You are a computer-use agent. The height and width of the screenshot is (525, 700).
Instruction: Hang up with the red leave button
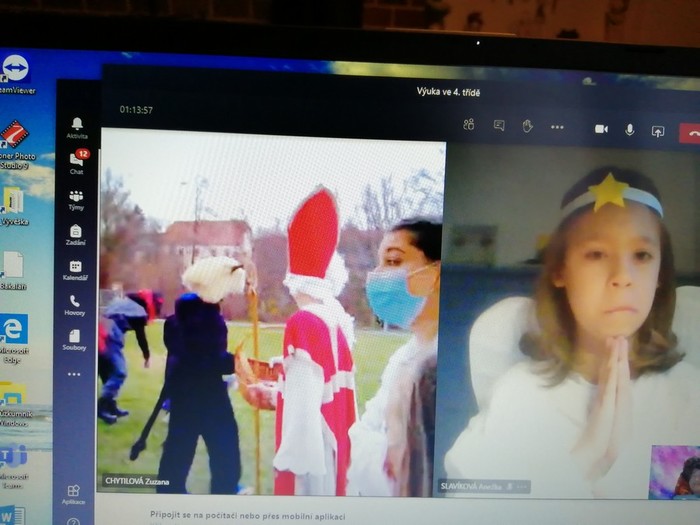[689, 133]
